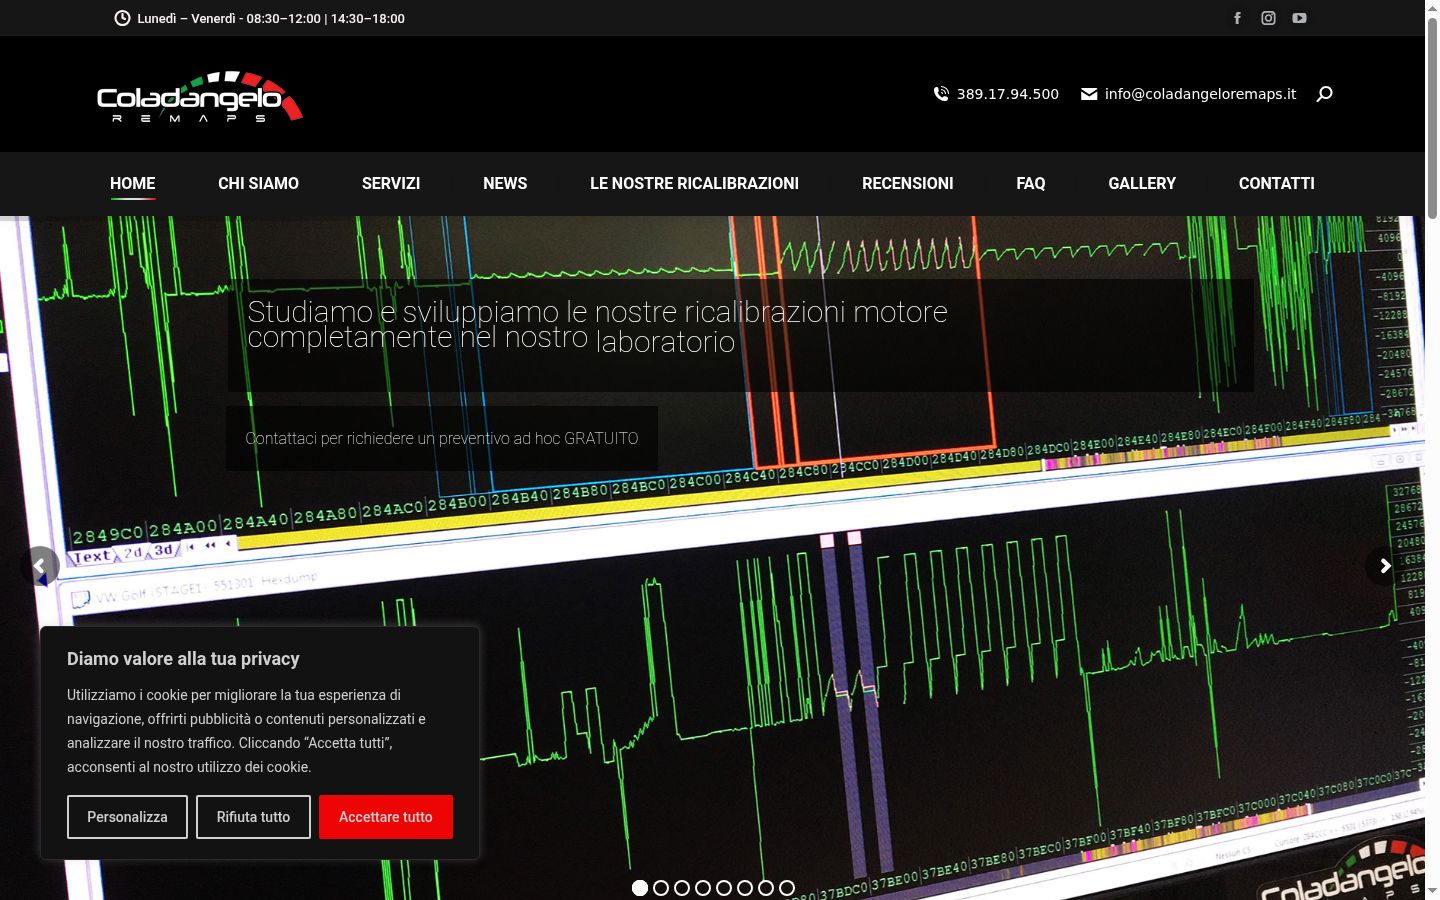1440x900 pixels.
Task: Select the fifth slider pagination dot
Action: tap(724, 888)
